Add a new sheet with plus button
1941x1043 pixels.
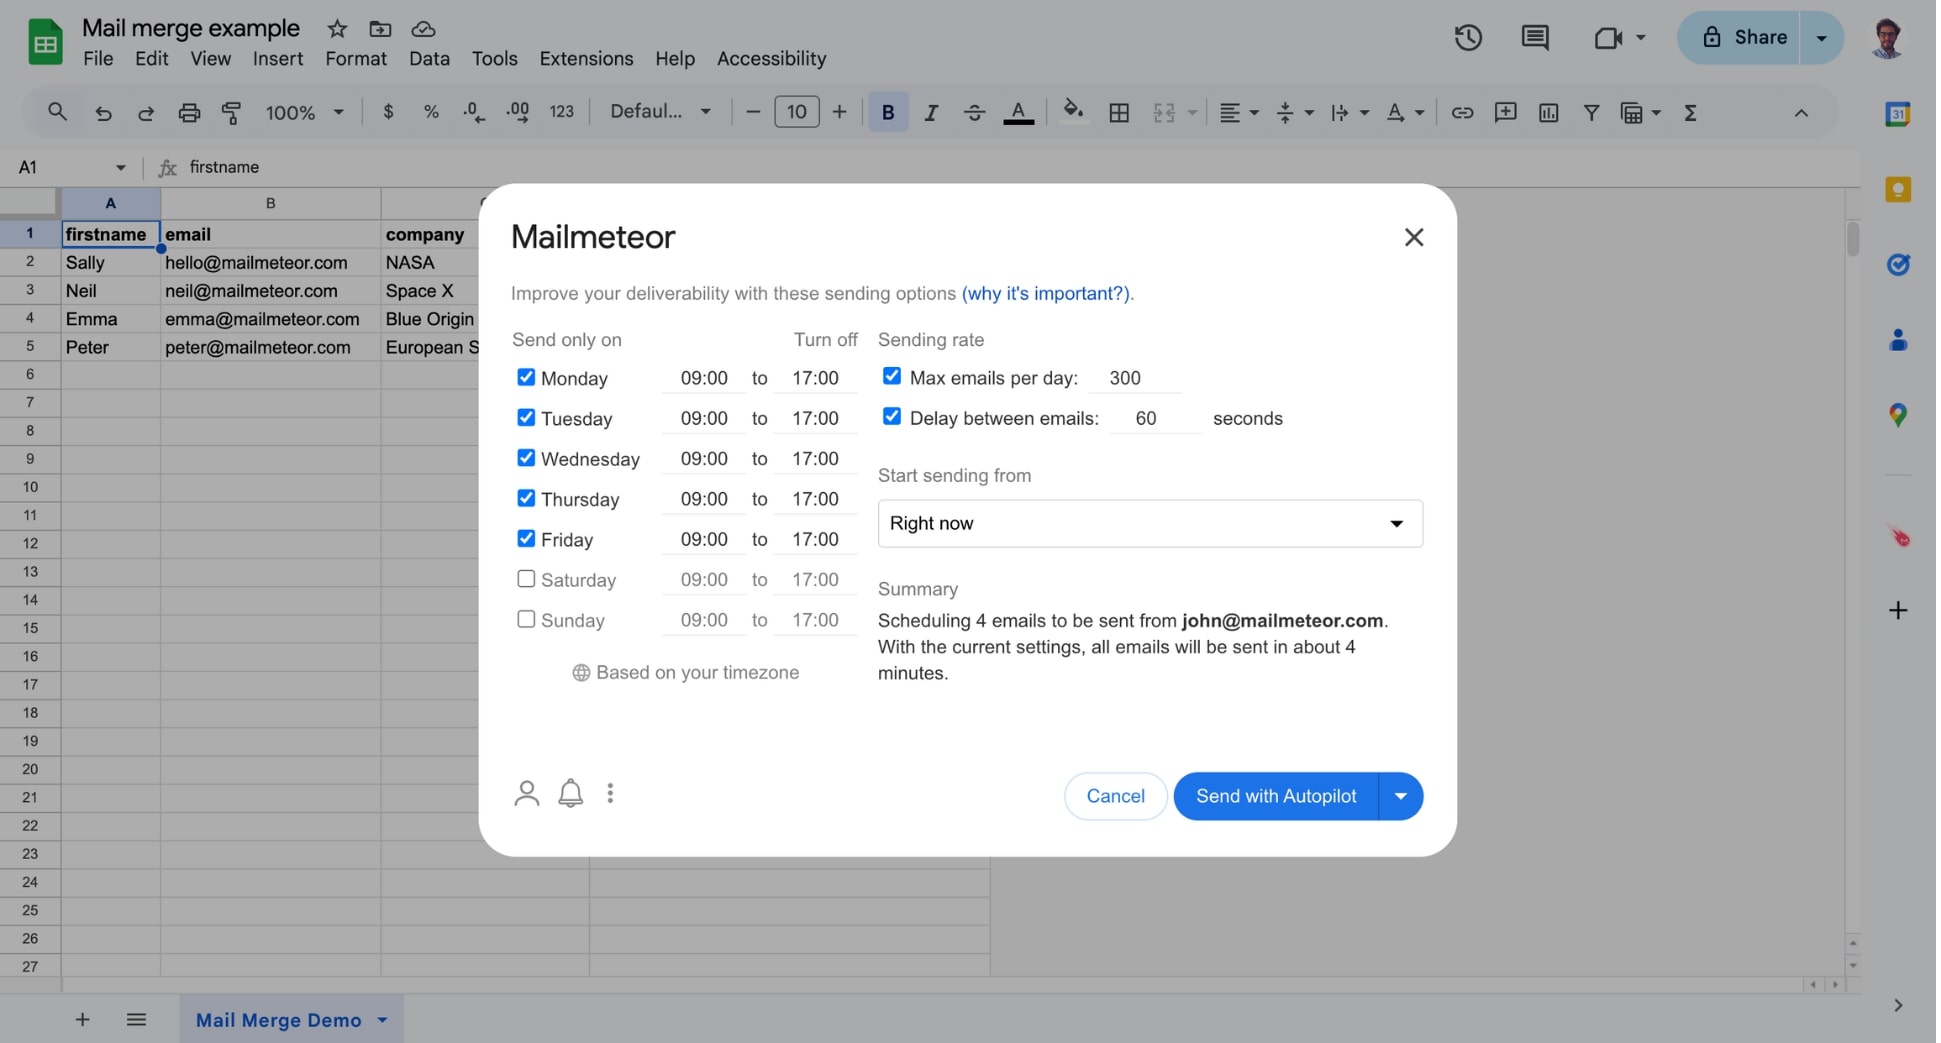[83, 1019]
